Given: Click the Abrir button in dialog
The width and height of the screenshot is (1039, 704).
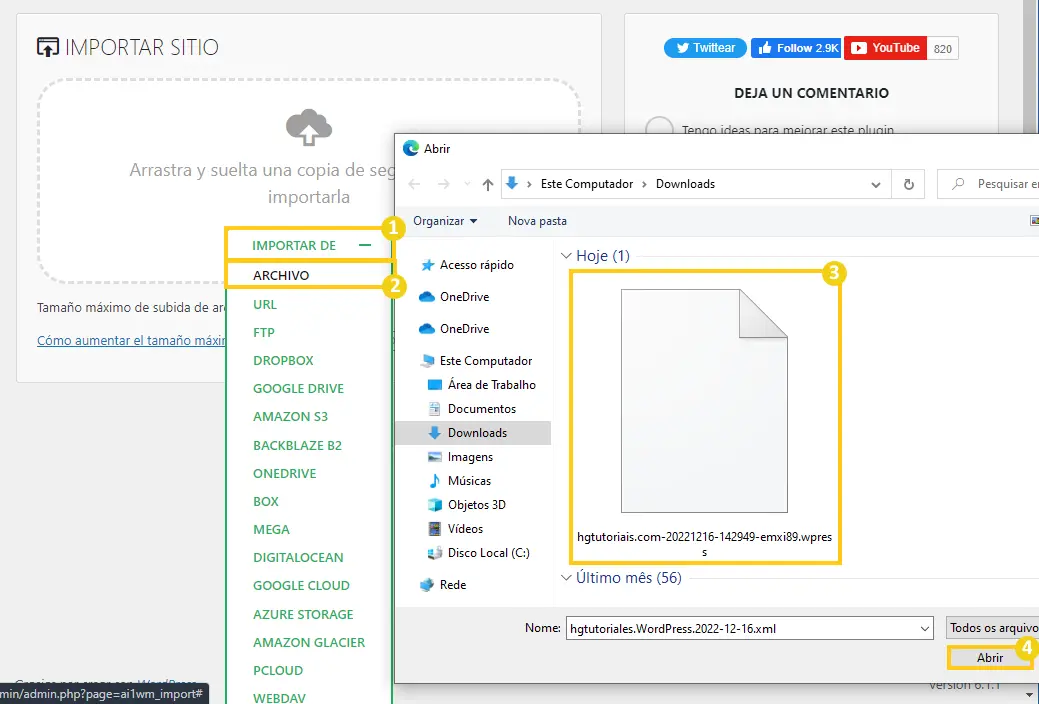Looking at the screenshot, I should (x=990, y=658).
